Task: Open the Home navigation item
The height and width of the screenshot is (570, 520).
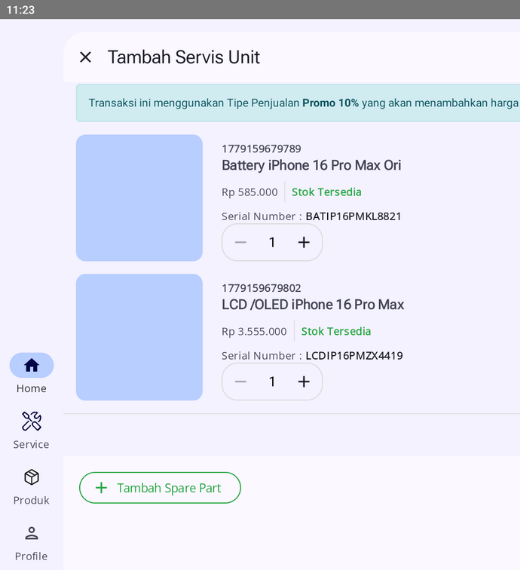Action: (32, 373)
